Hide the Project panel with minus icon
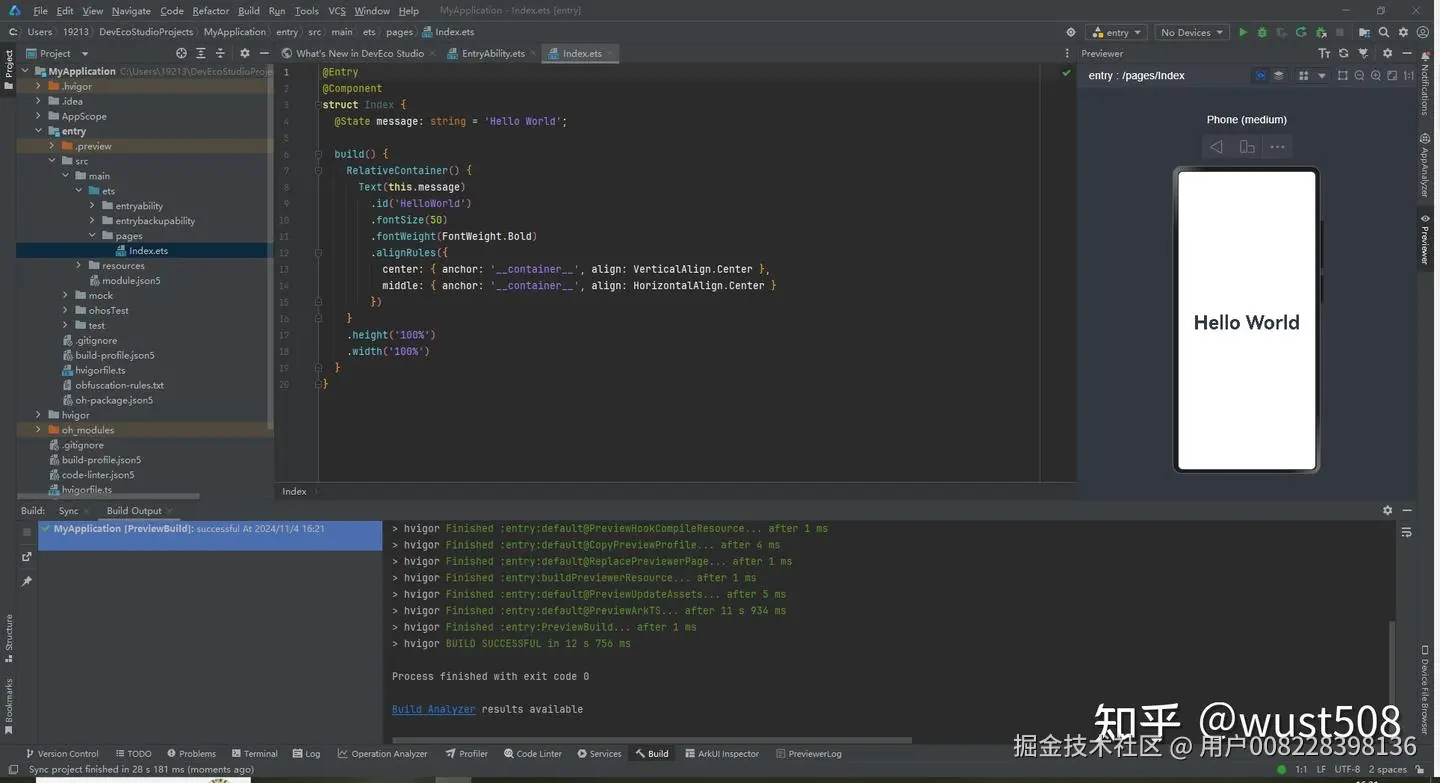The height and width of the screenshot is (783, 1440). point(264,53)
